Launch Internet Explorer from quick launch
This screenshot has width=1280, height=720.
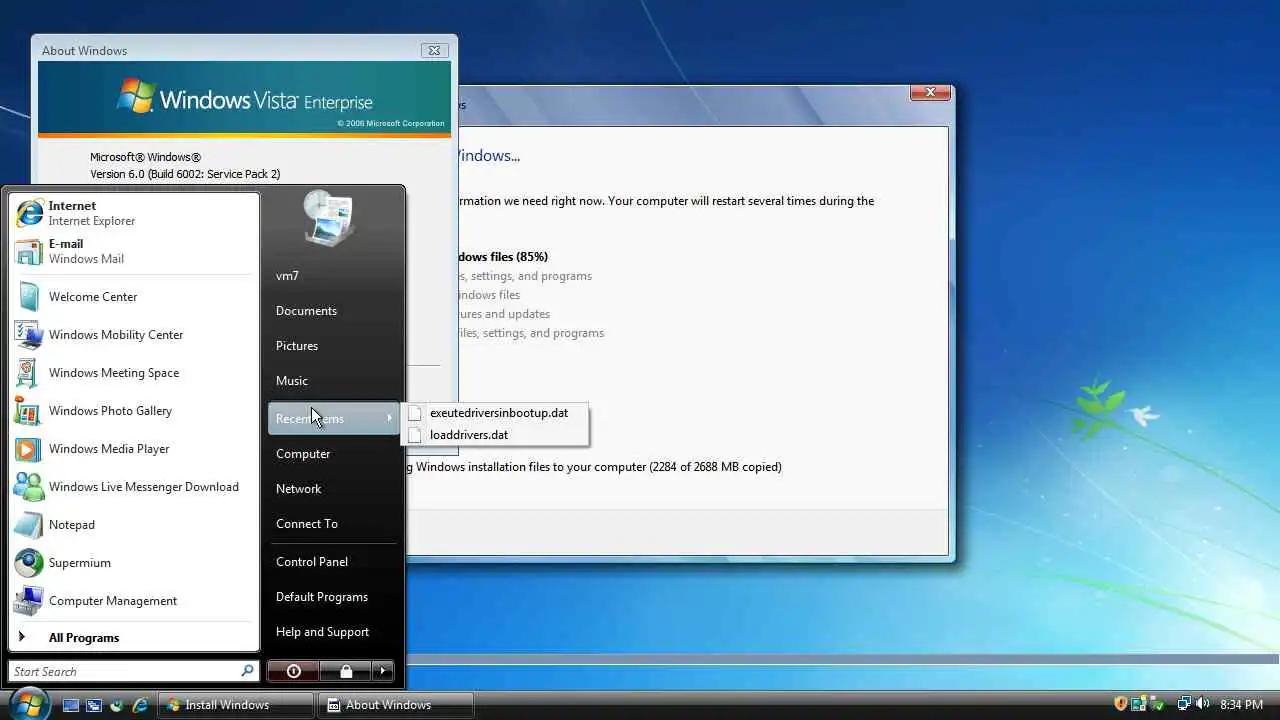(140, 705)
